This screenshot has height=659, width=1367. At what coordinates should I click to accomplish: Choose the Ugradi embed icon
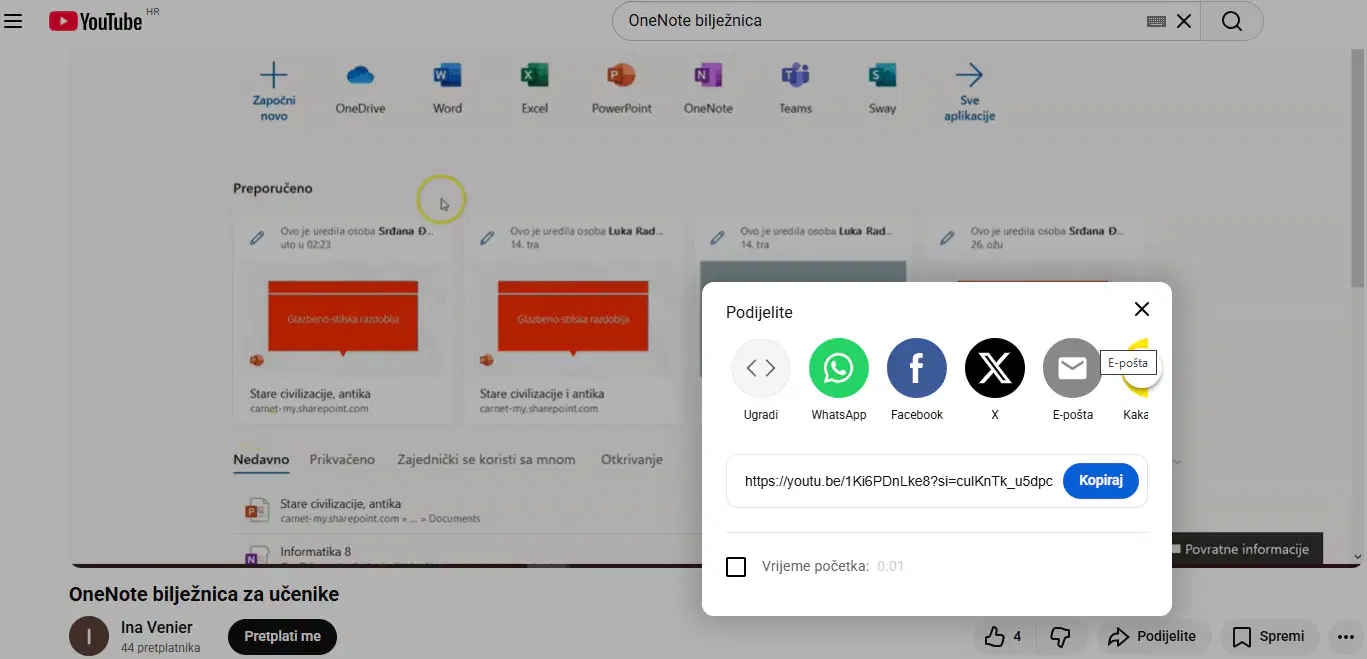click(761, 368)
